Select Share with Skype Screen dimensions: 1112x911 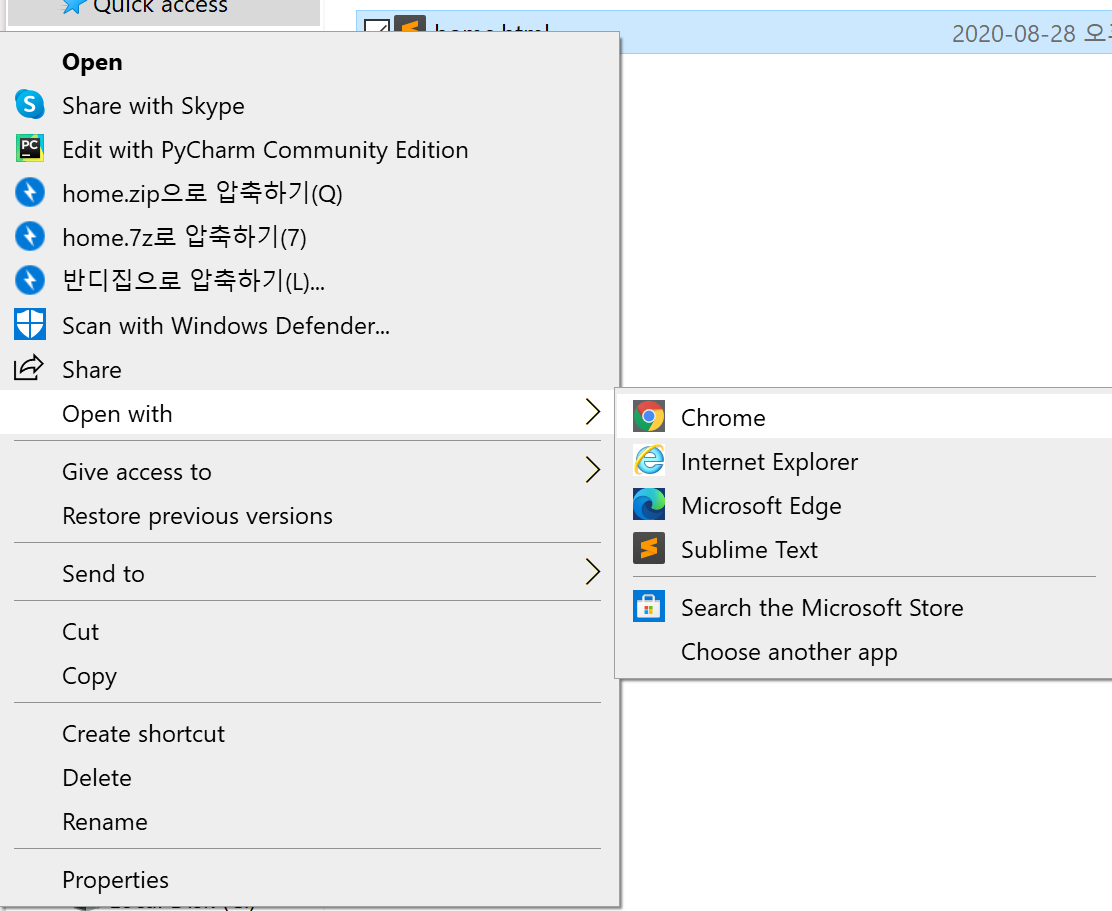(x=309, y=106)
